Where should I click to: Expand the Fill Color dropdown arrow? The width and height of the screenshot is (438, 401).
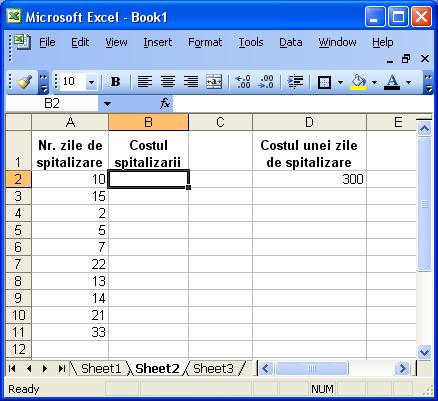(374, 82)
